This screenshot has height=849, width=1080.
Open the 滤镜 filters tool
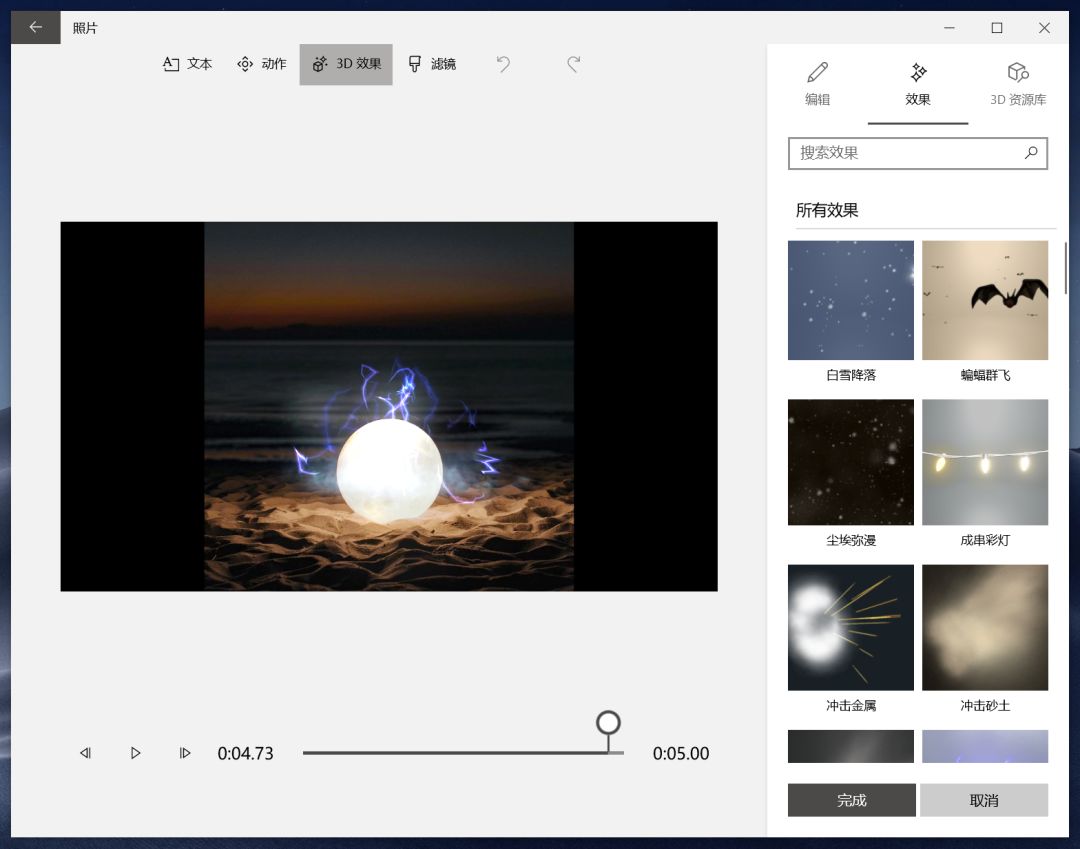point(432,64)
